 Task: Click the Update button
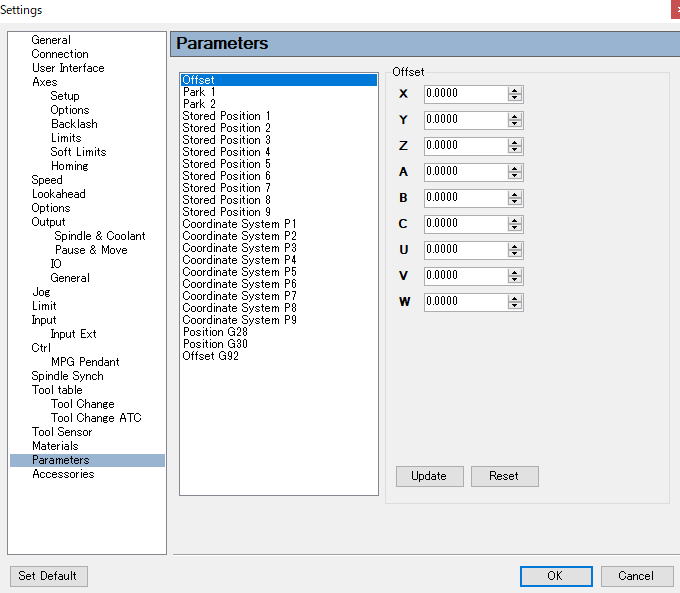pos(429,476)
